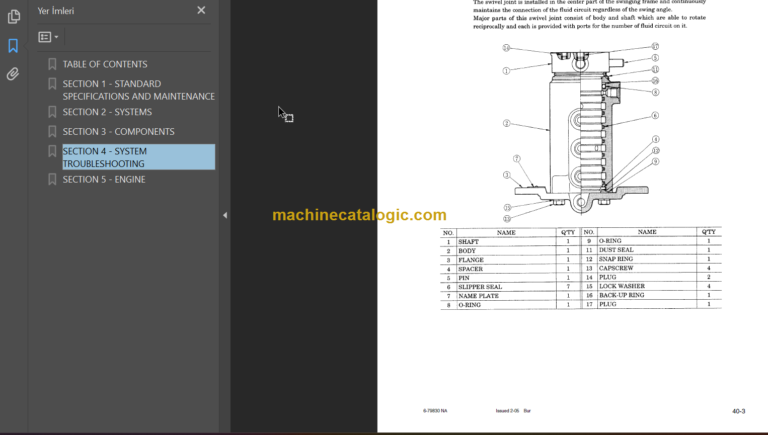Click PIN in the parts table

click(463, 278)
